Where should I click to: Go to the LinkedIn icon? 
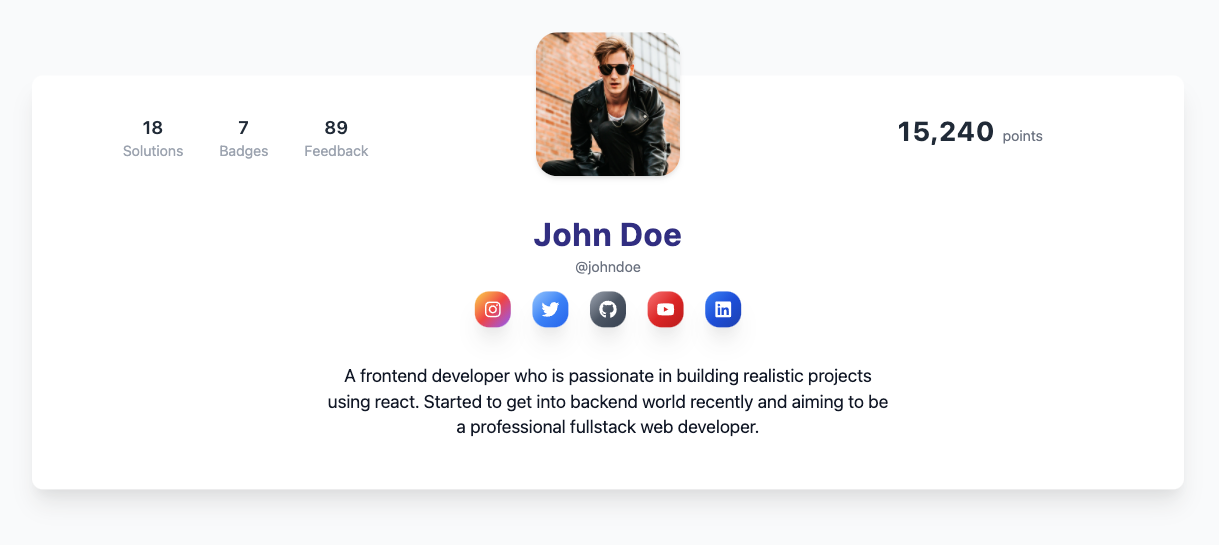click(723, 309)
